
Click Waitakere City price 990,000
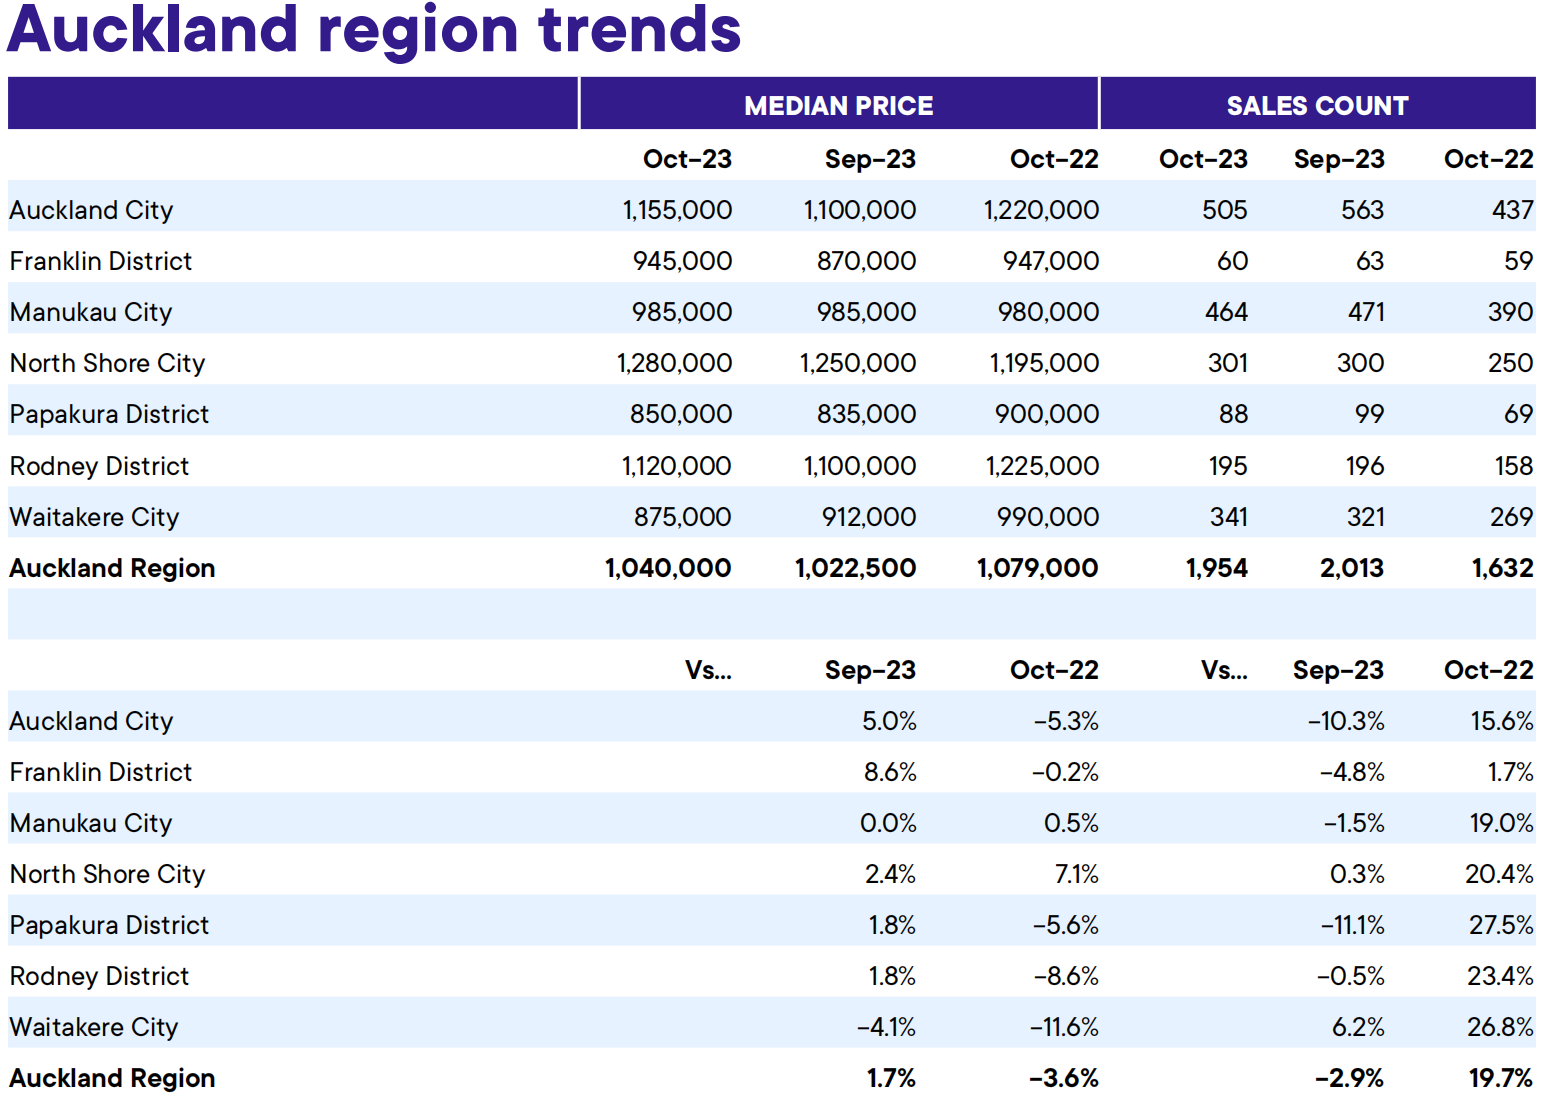pos(1048,517)
